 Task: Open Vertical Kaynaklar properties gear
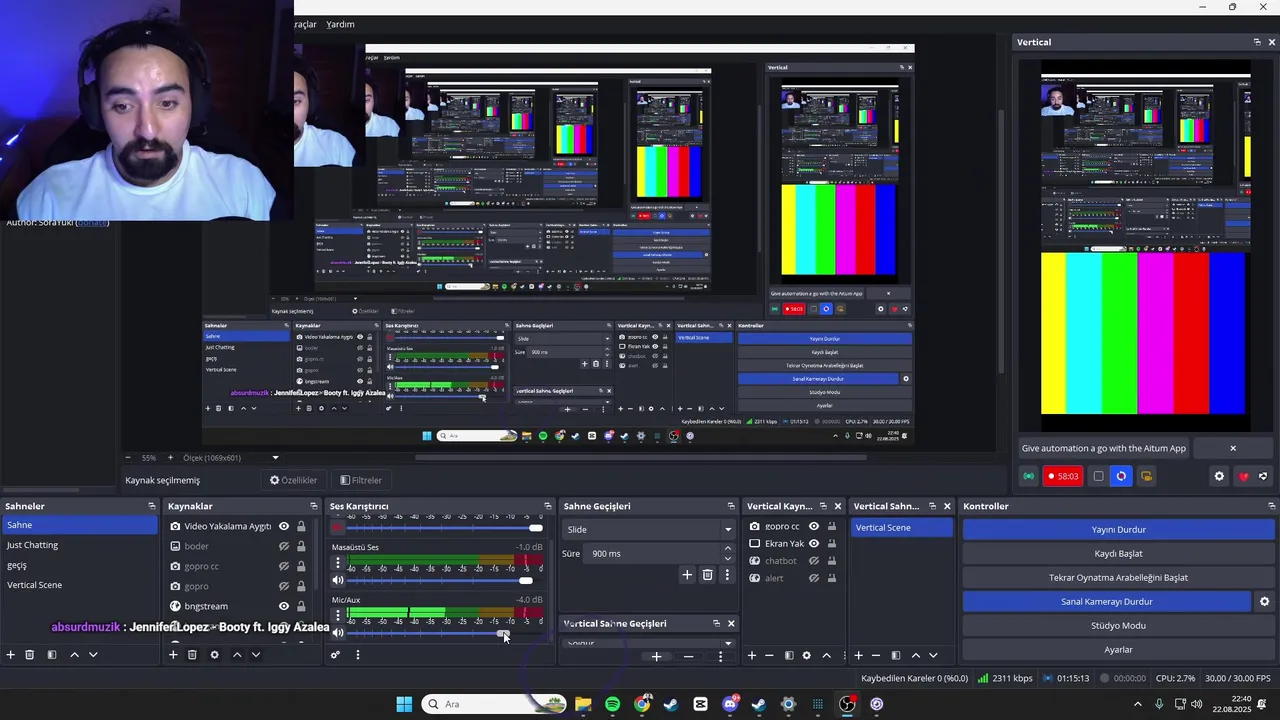tap(806, 656)
